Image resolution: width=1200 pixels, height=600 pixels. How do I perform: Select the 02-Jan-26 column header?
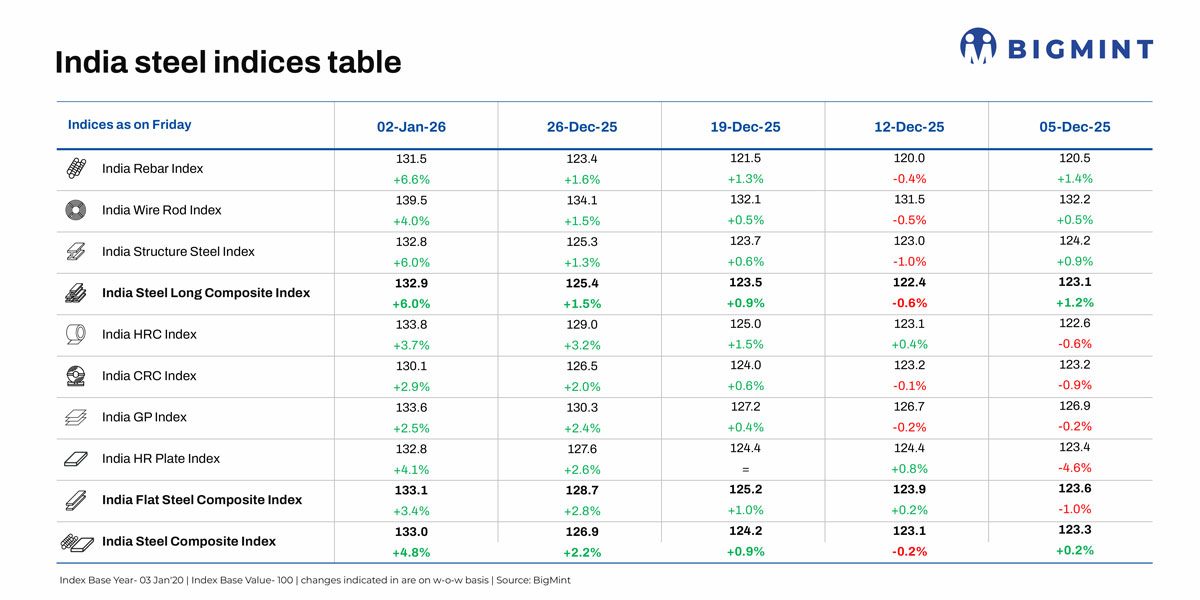pos(411,127)
